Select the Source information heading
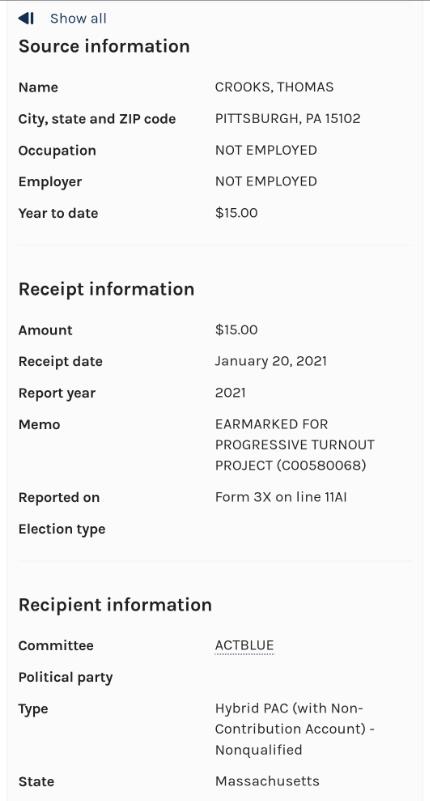The width and height of the screenshot is (430, 801). pyautogui.click(x=104, y=46)
